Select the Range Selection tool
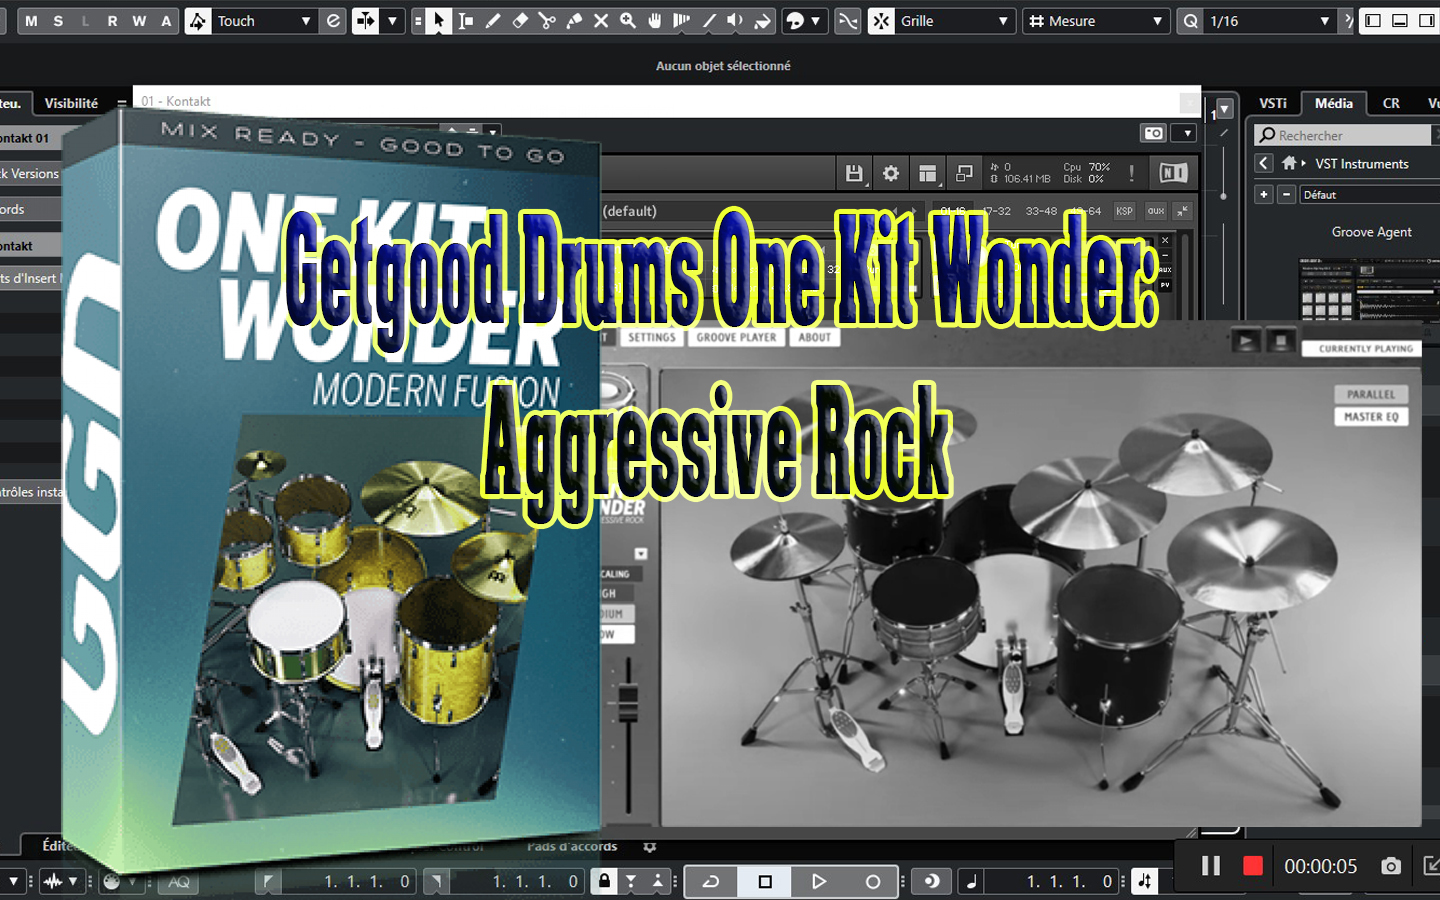Image resolution: width=1440 pixels, height=900 pixels. pos(466,21)
